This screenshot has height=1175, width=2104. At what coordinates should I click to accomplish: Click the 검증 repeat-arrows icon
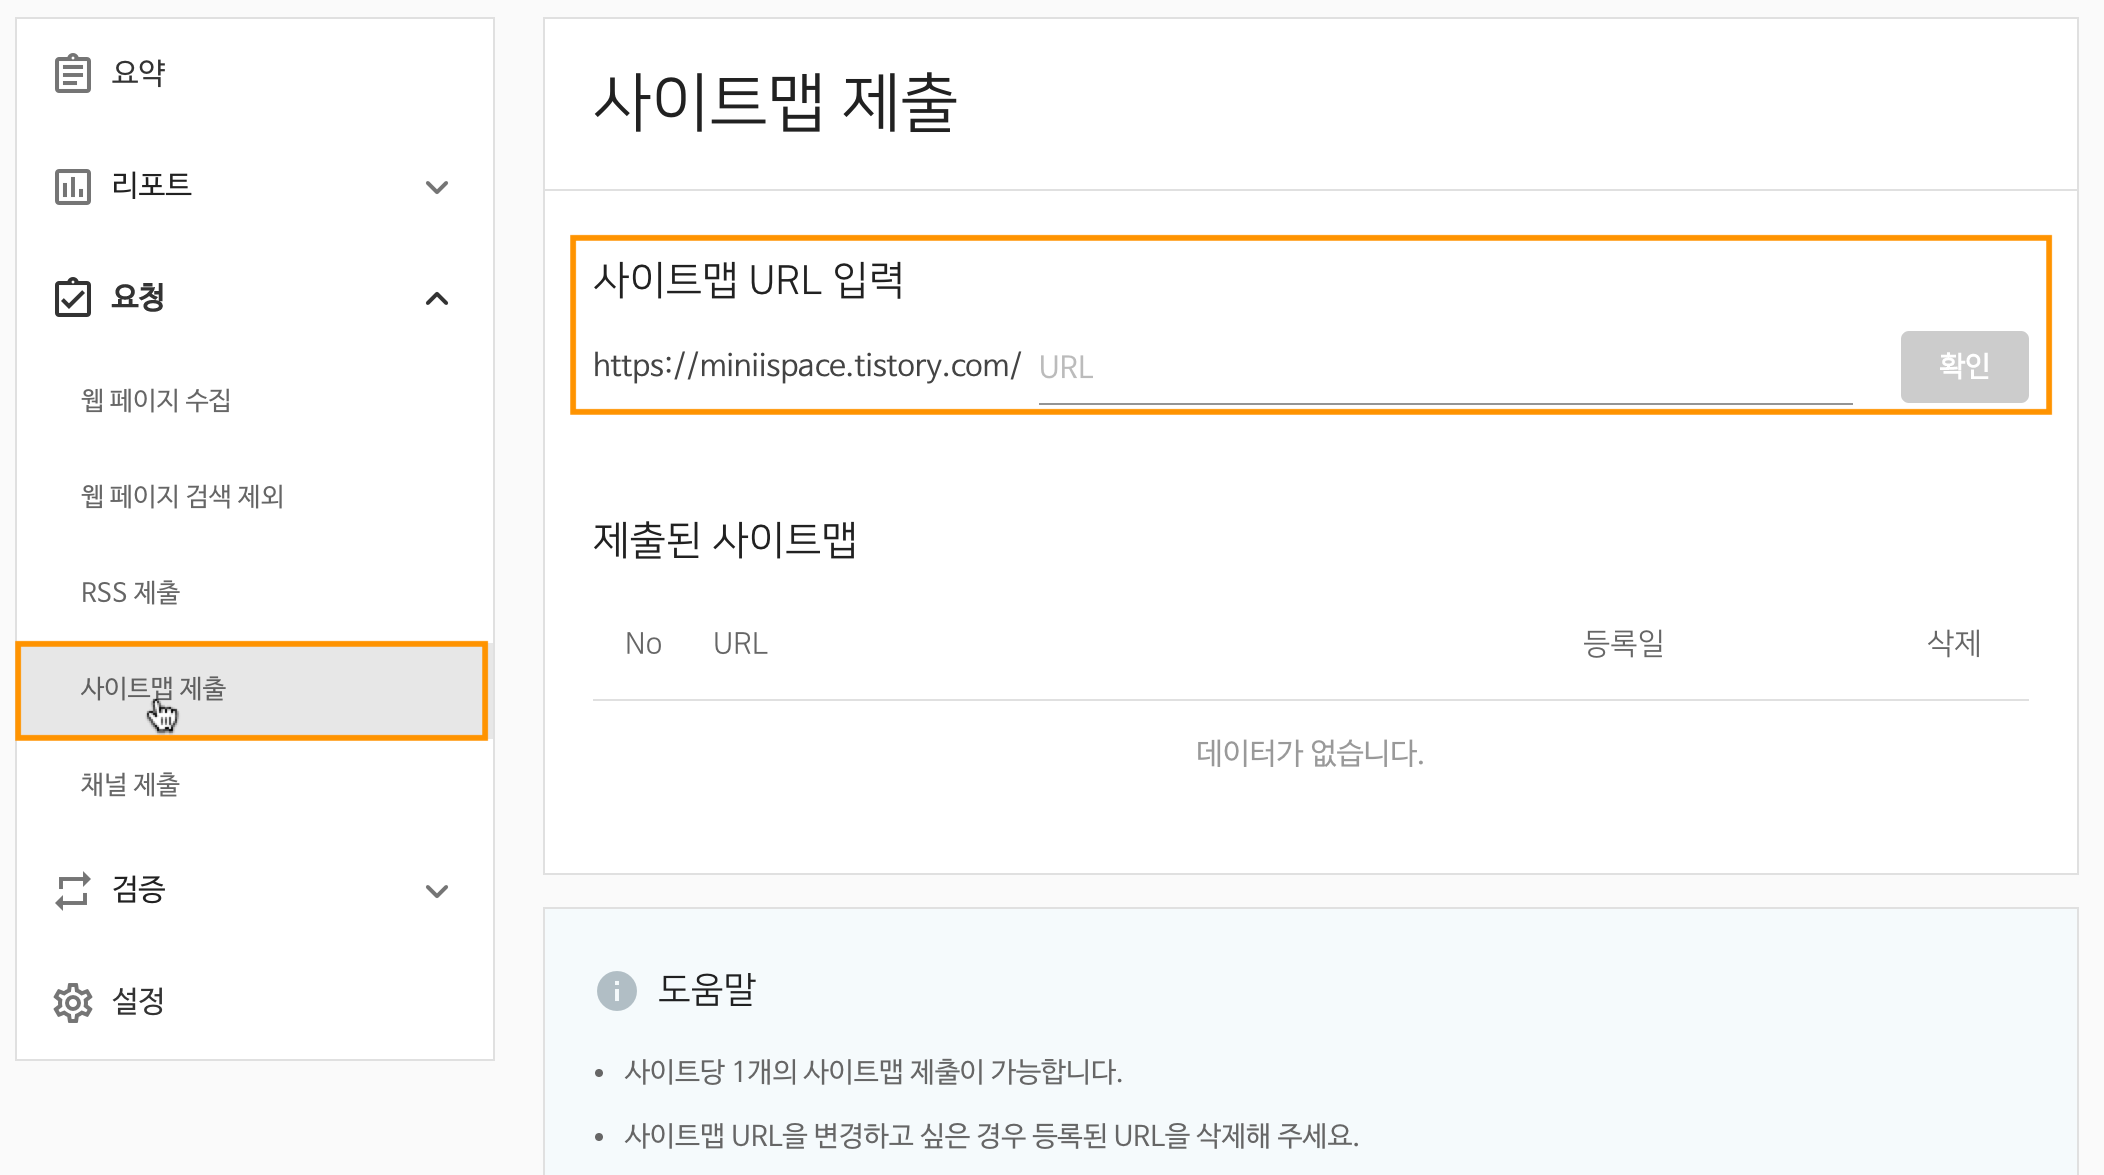pos(72,890)
